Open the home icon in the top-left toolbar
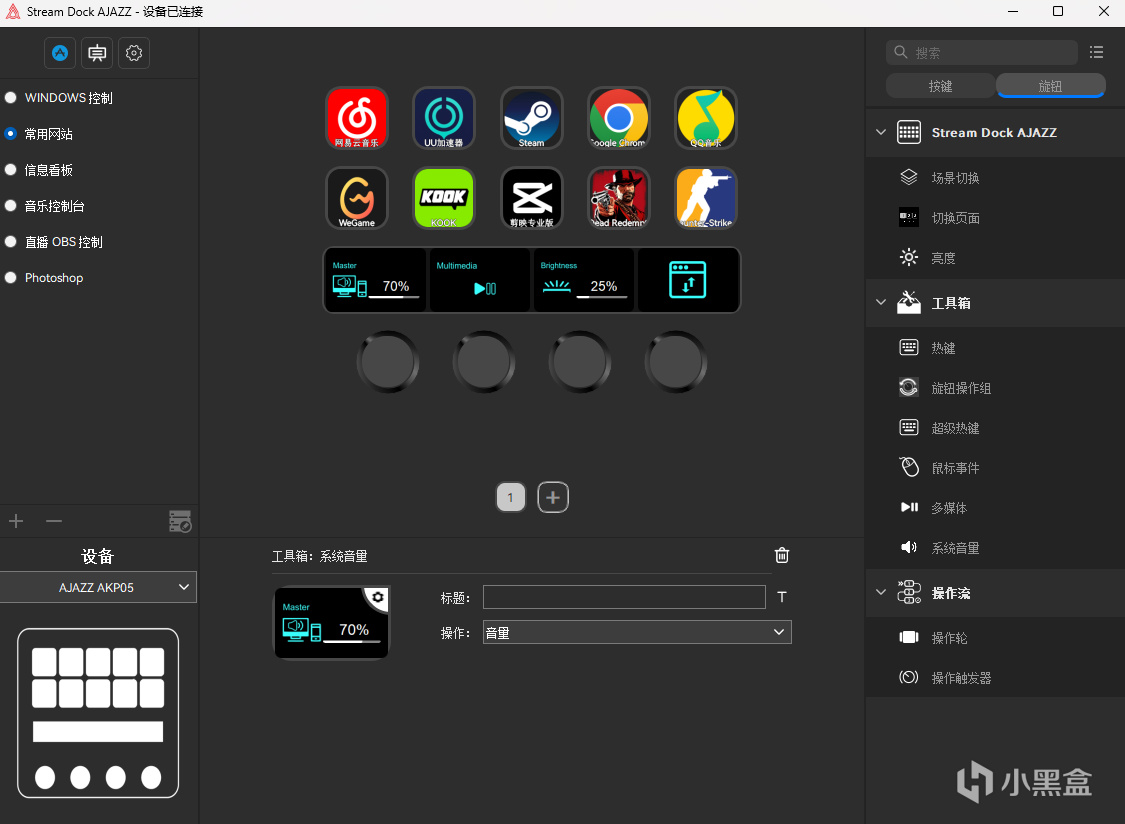Screen dimensions: 1125x824 pyautogui.click(x=60, y=53)
